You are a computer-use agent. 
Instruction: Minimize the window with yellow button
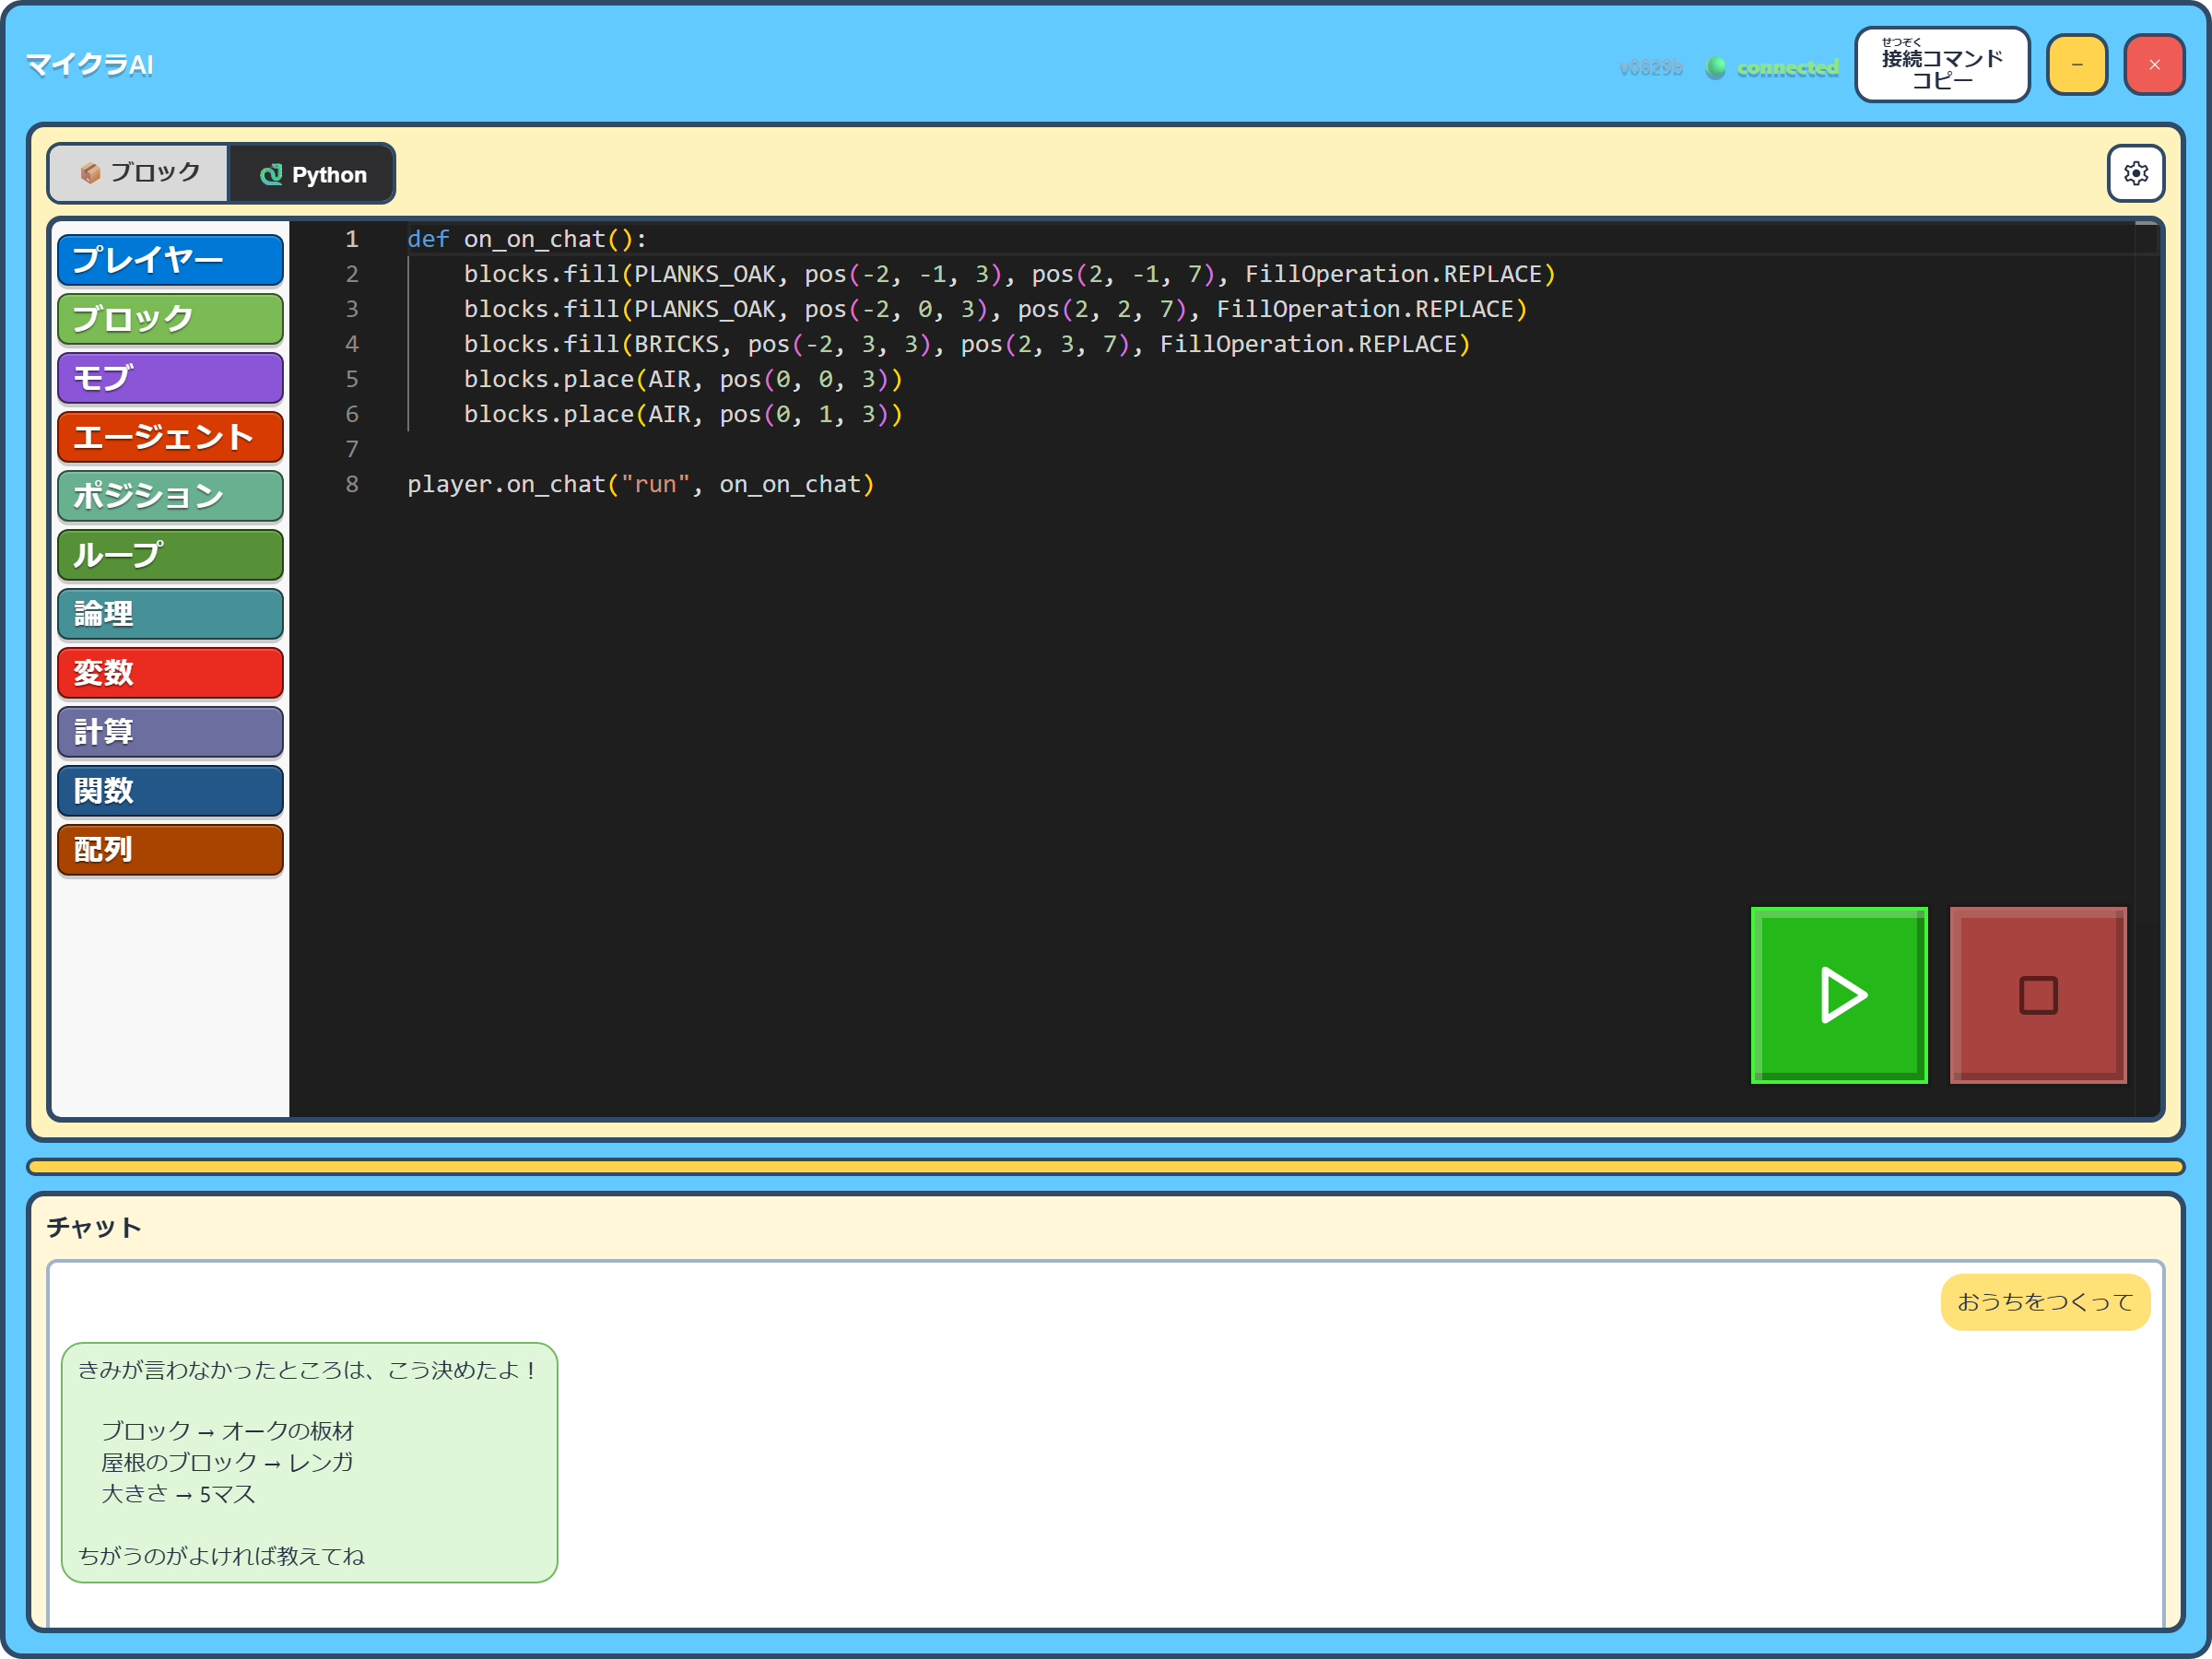pos(2076,65)
